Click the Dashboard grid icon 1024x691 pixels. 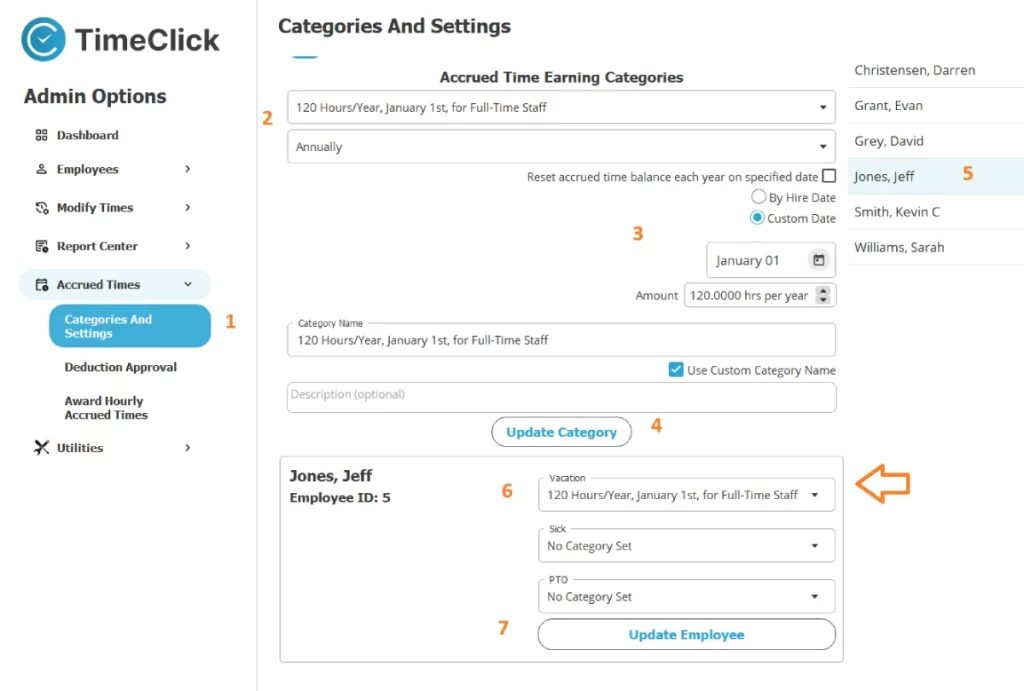[41, 135]
